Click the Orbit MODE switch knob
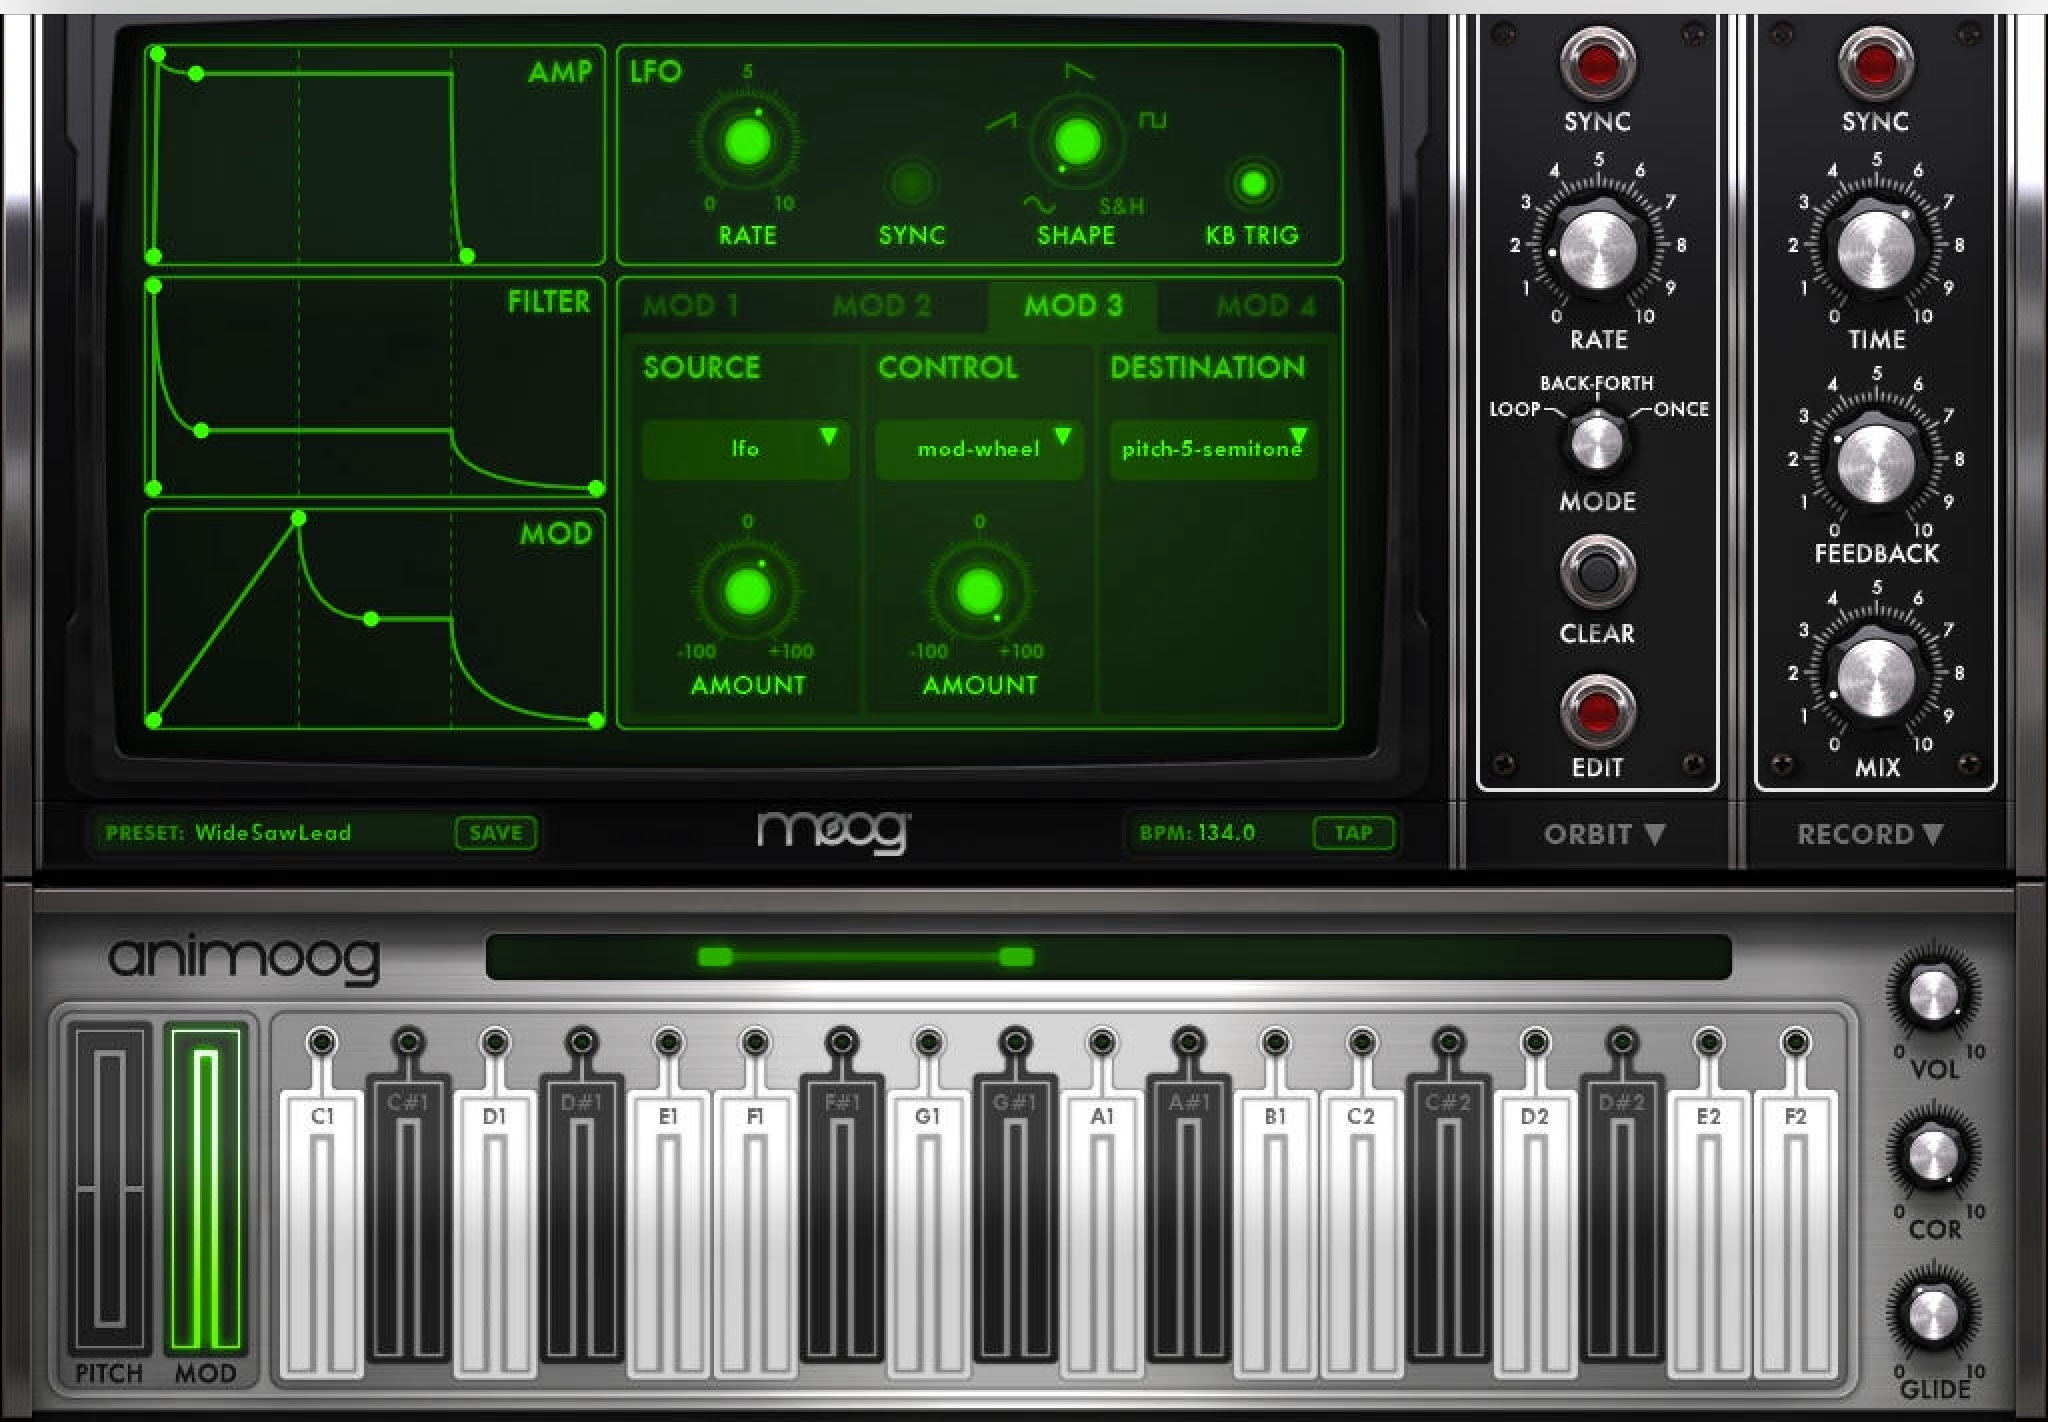 pyautogui.click(x=1597, y=441)
